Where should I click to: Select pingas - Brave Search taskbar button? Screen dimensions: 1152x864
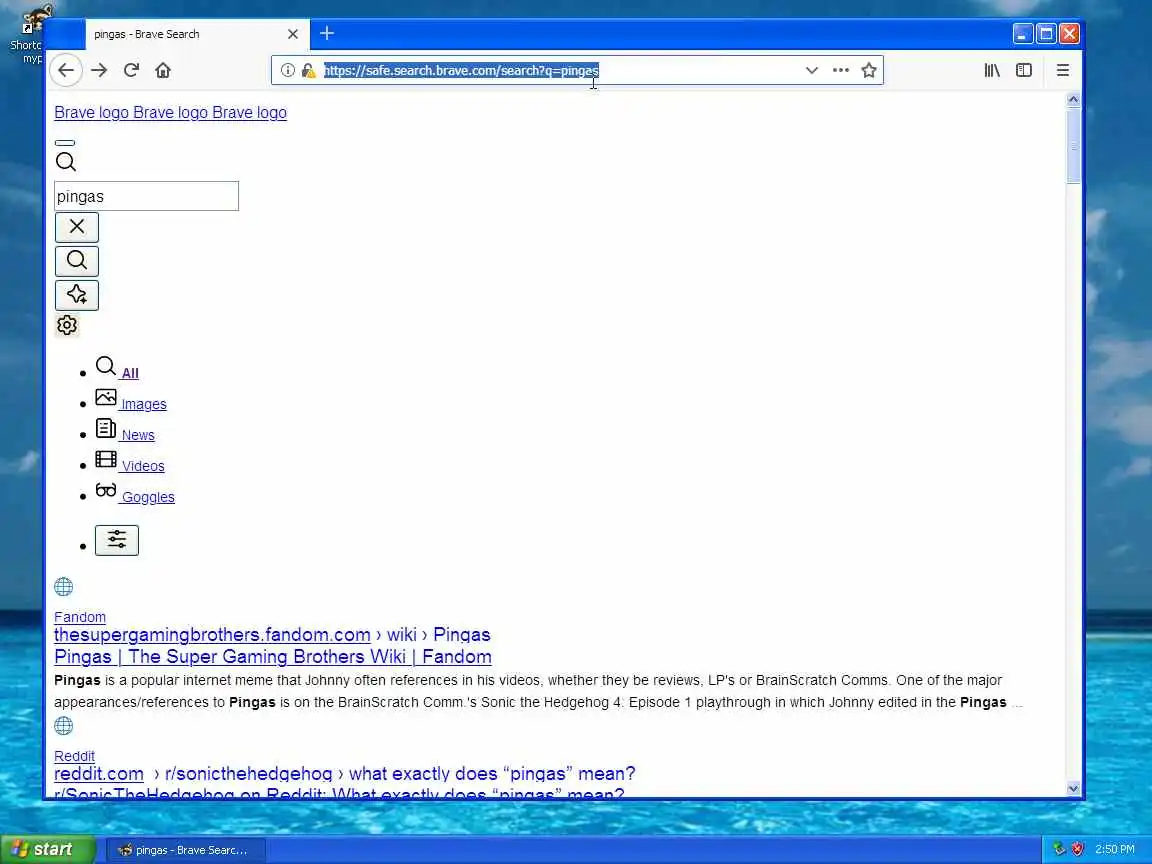click(185, 850)
